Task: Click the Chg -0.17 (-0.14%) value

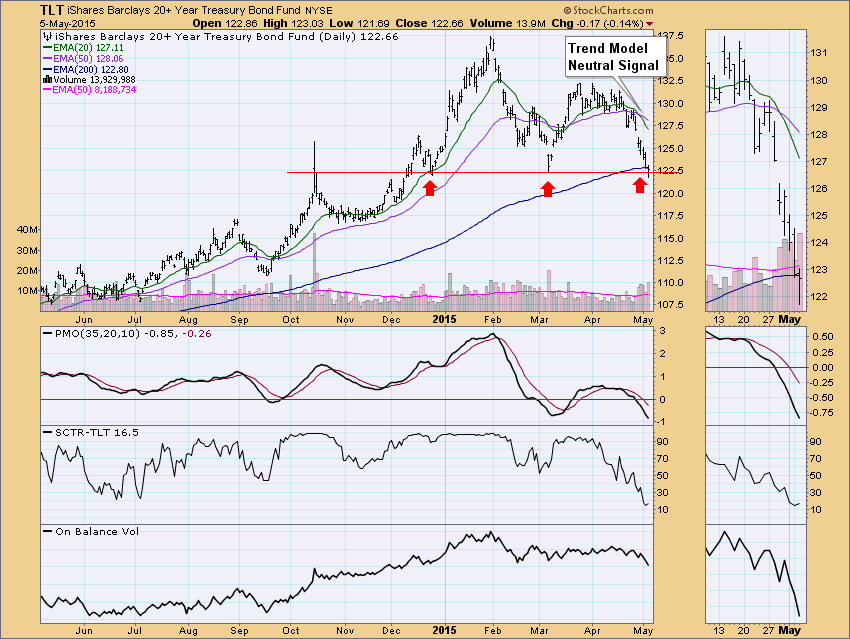Action: point(597,23)
